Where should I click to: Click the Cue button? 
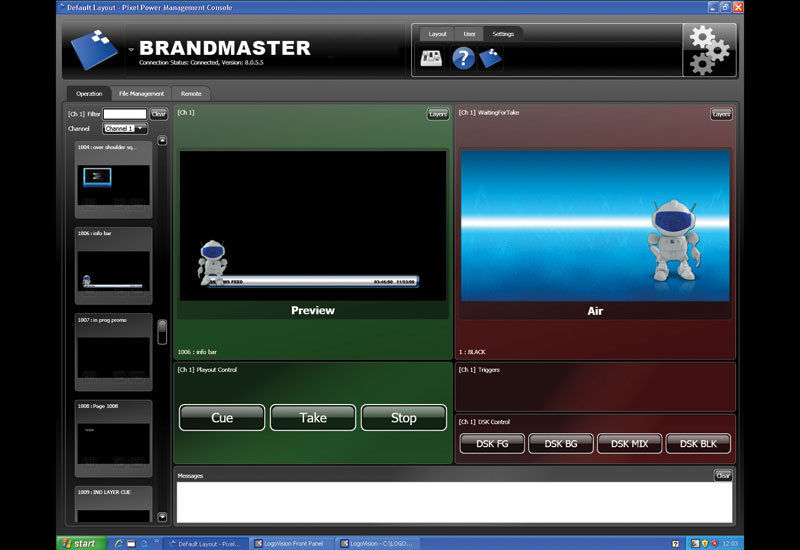point(222,417)
